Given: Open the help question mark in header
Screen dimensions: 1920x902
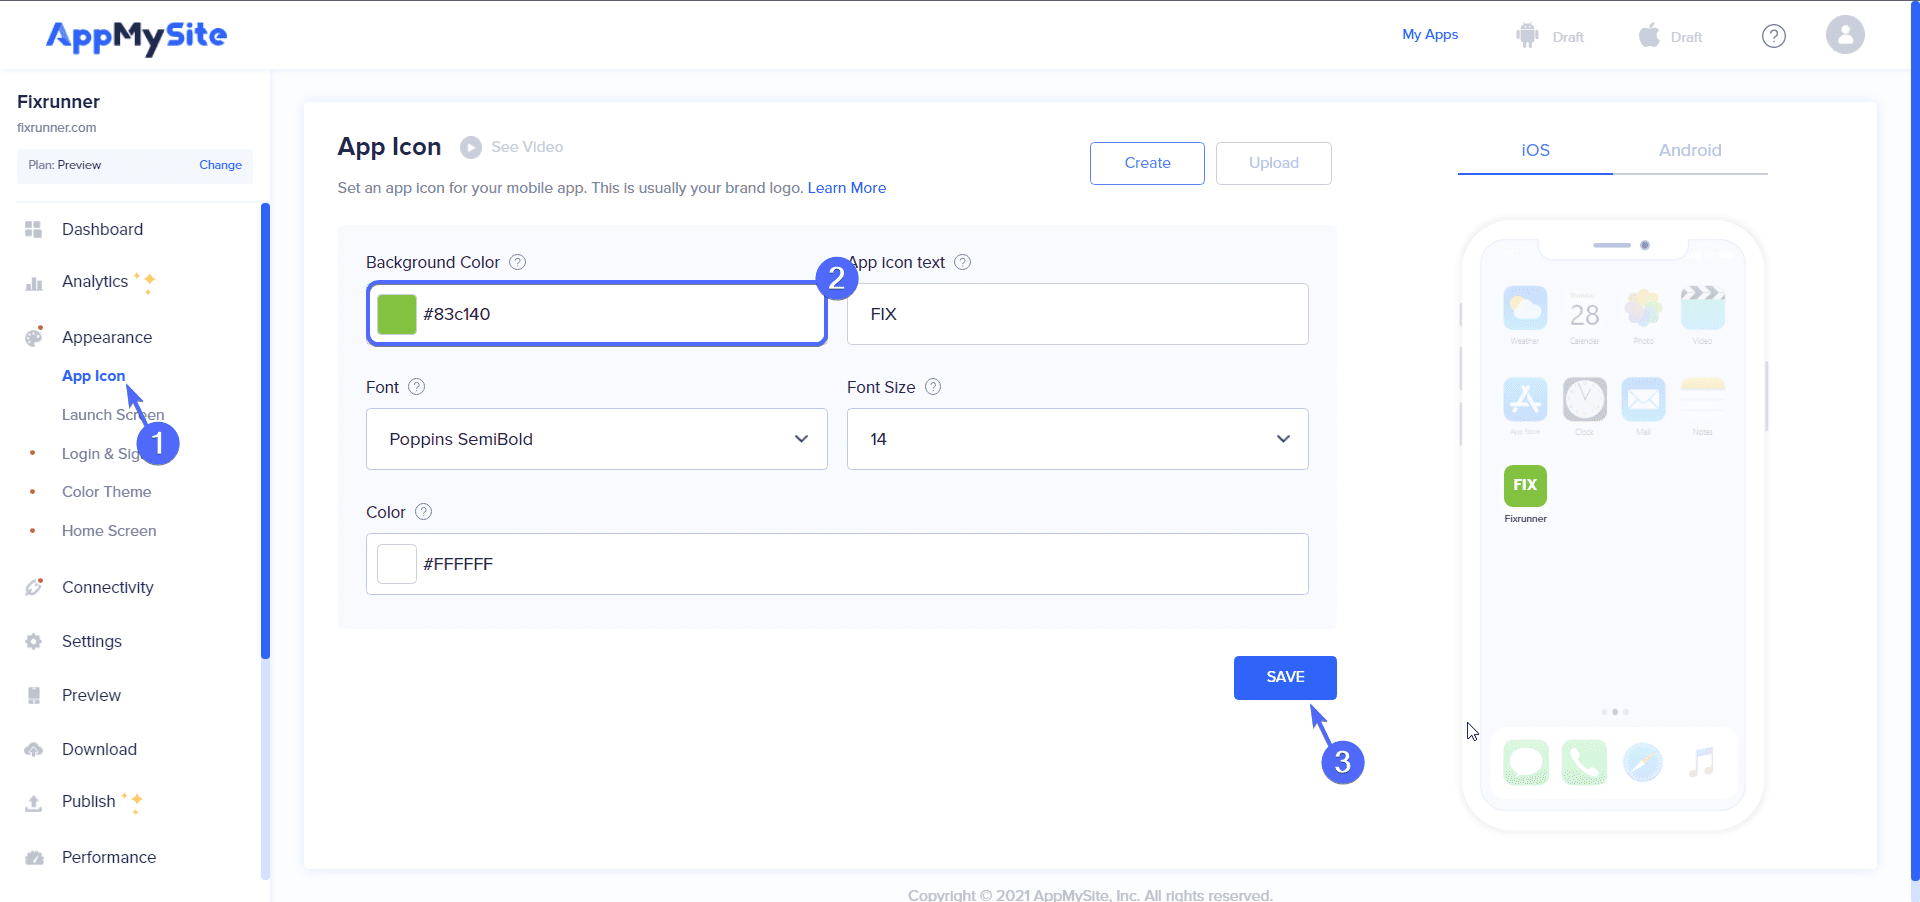Looking at the screenshot, I should coord(1774,36).
